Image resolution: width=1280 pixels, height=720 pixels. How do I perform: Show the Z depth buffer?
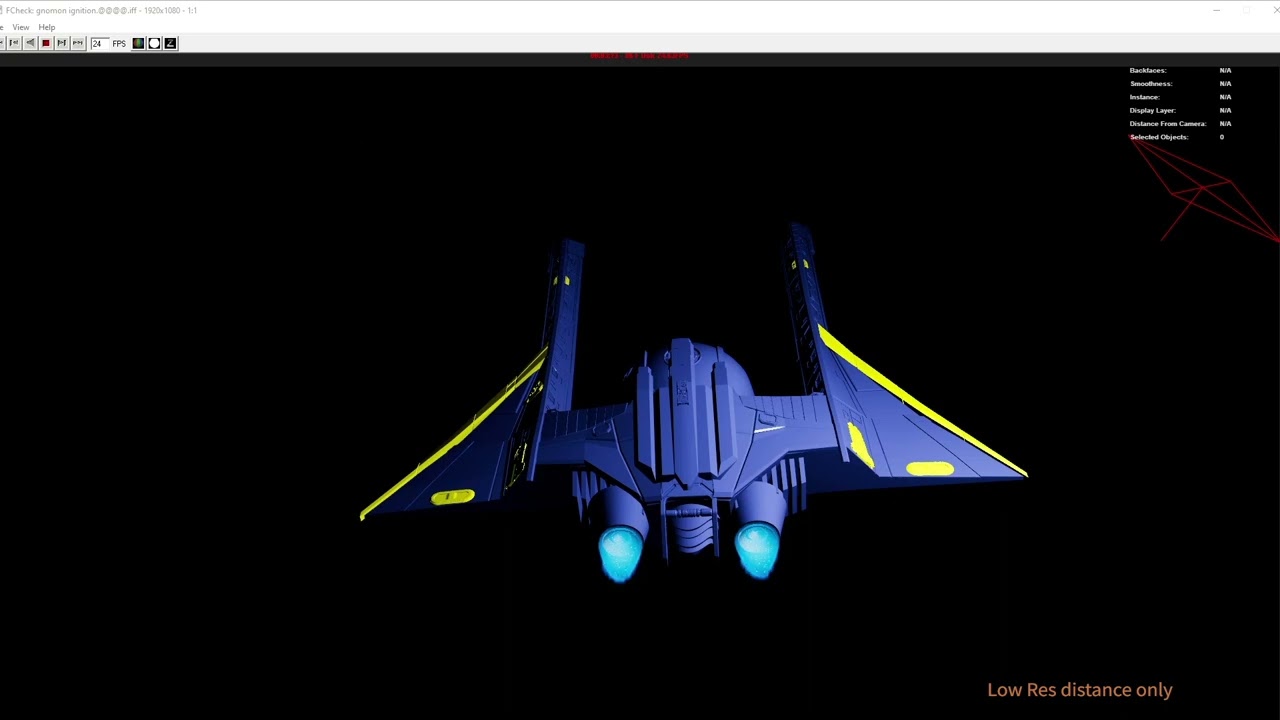tap(170, 43)
